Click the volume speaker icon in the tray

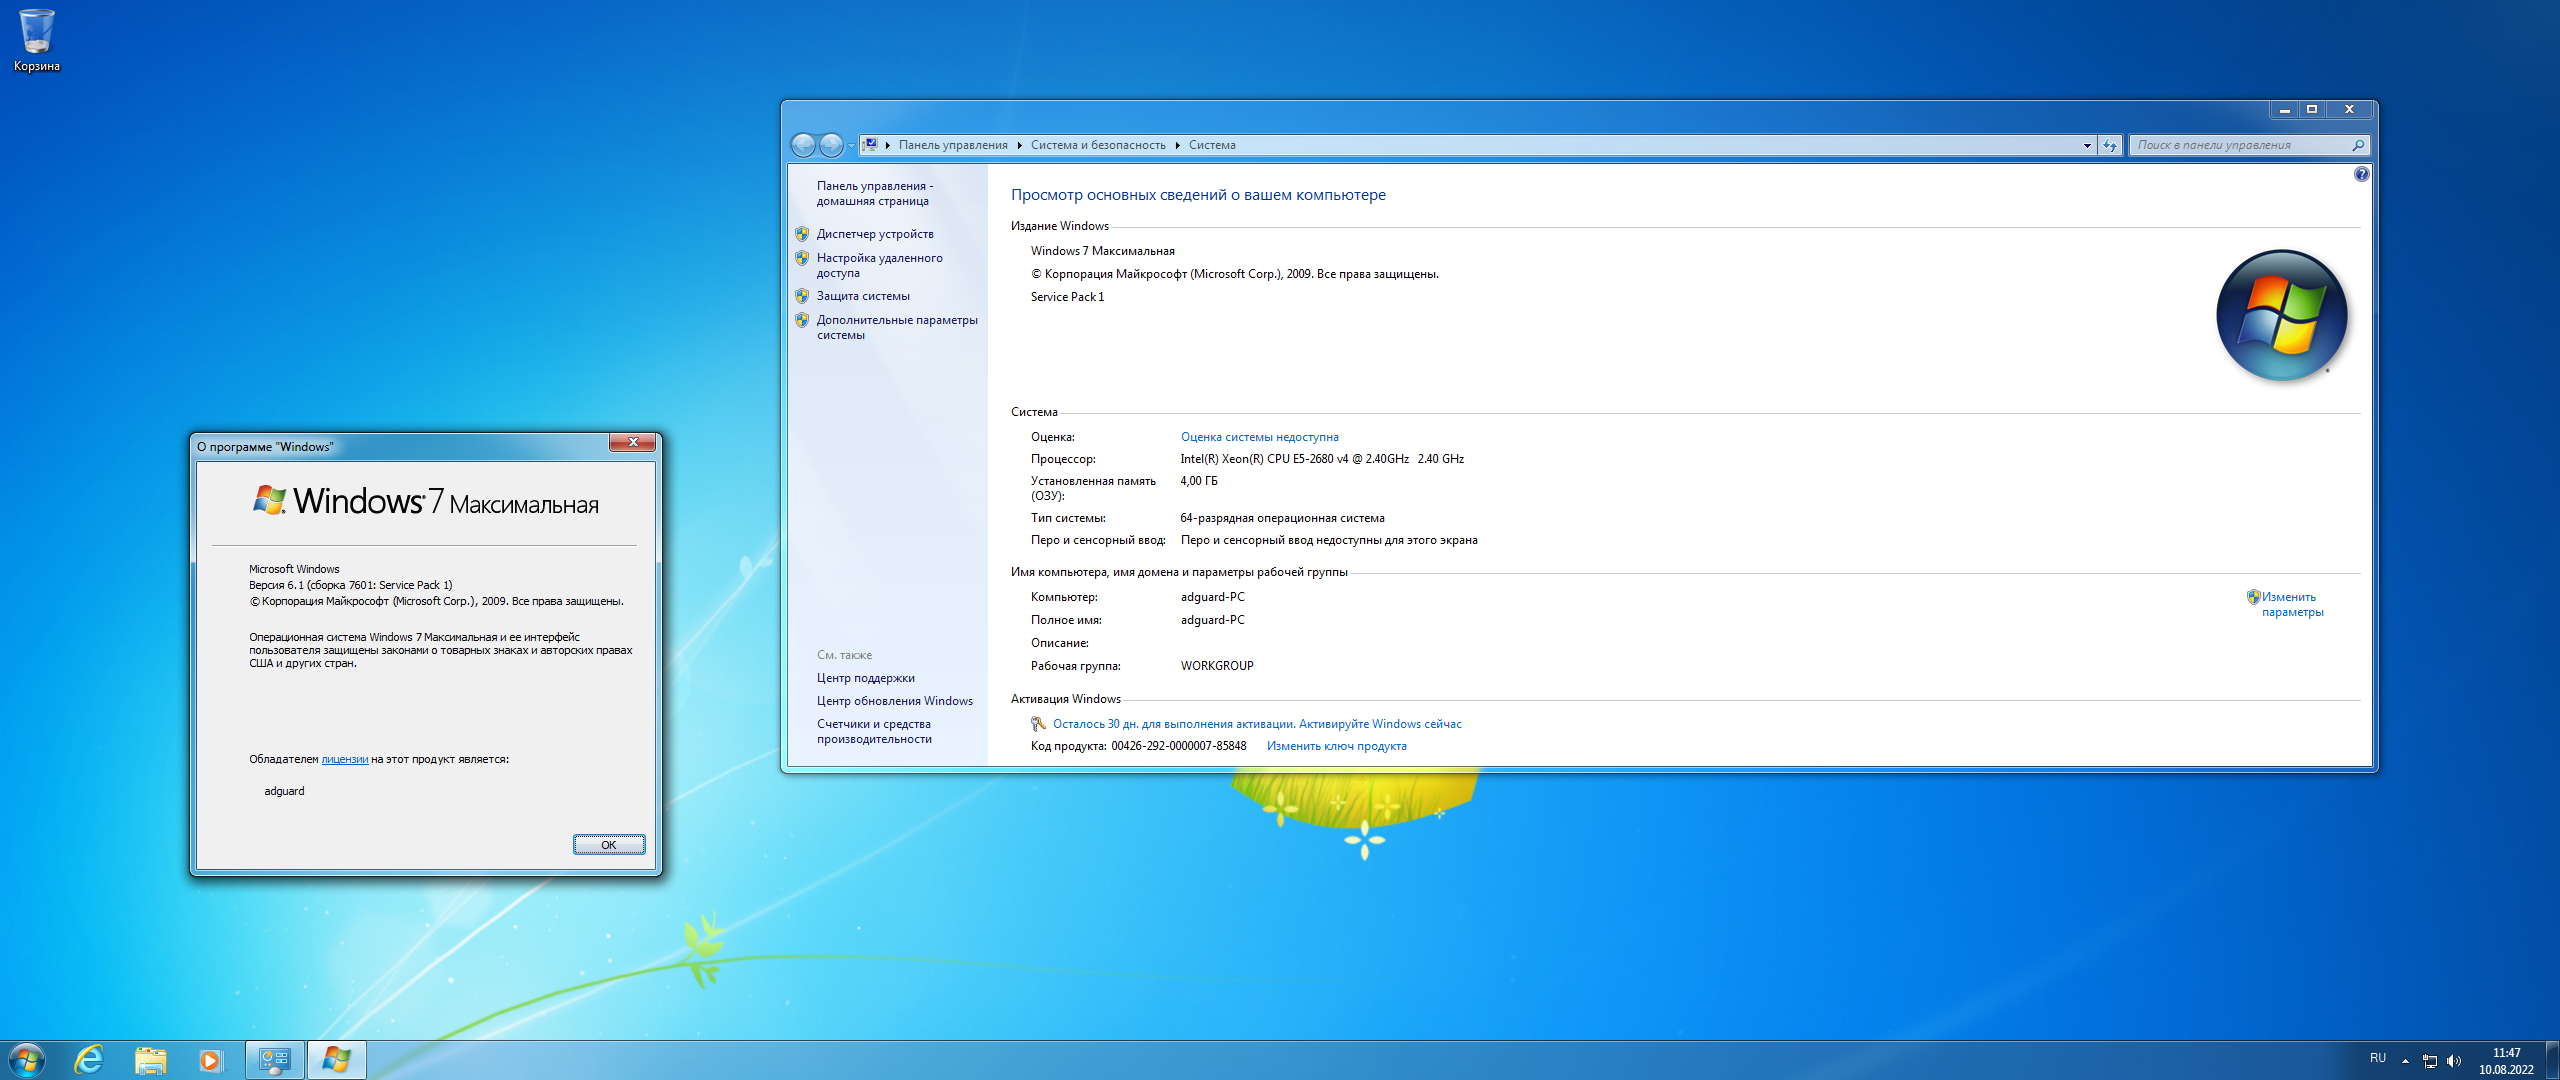coord(2453,1061)
